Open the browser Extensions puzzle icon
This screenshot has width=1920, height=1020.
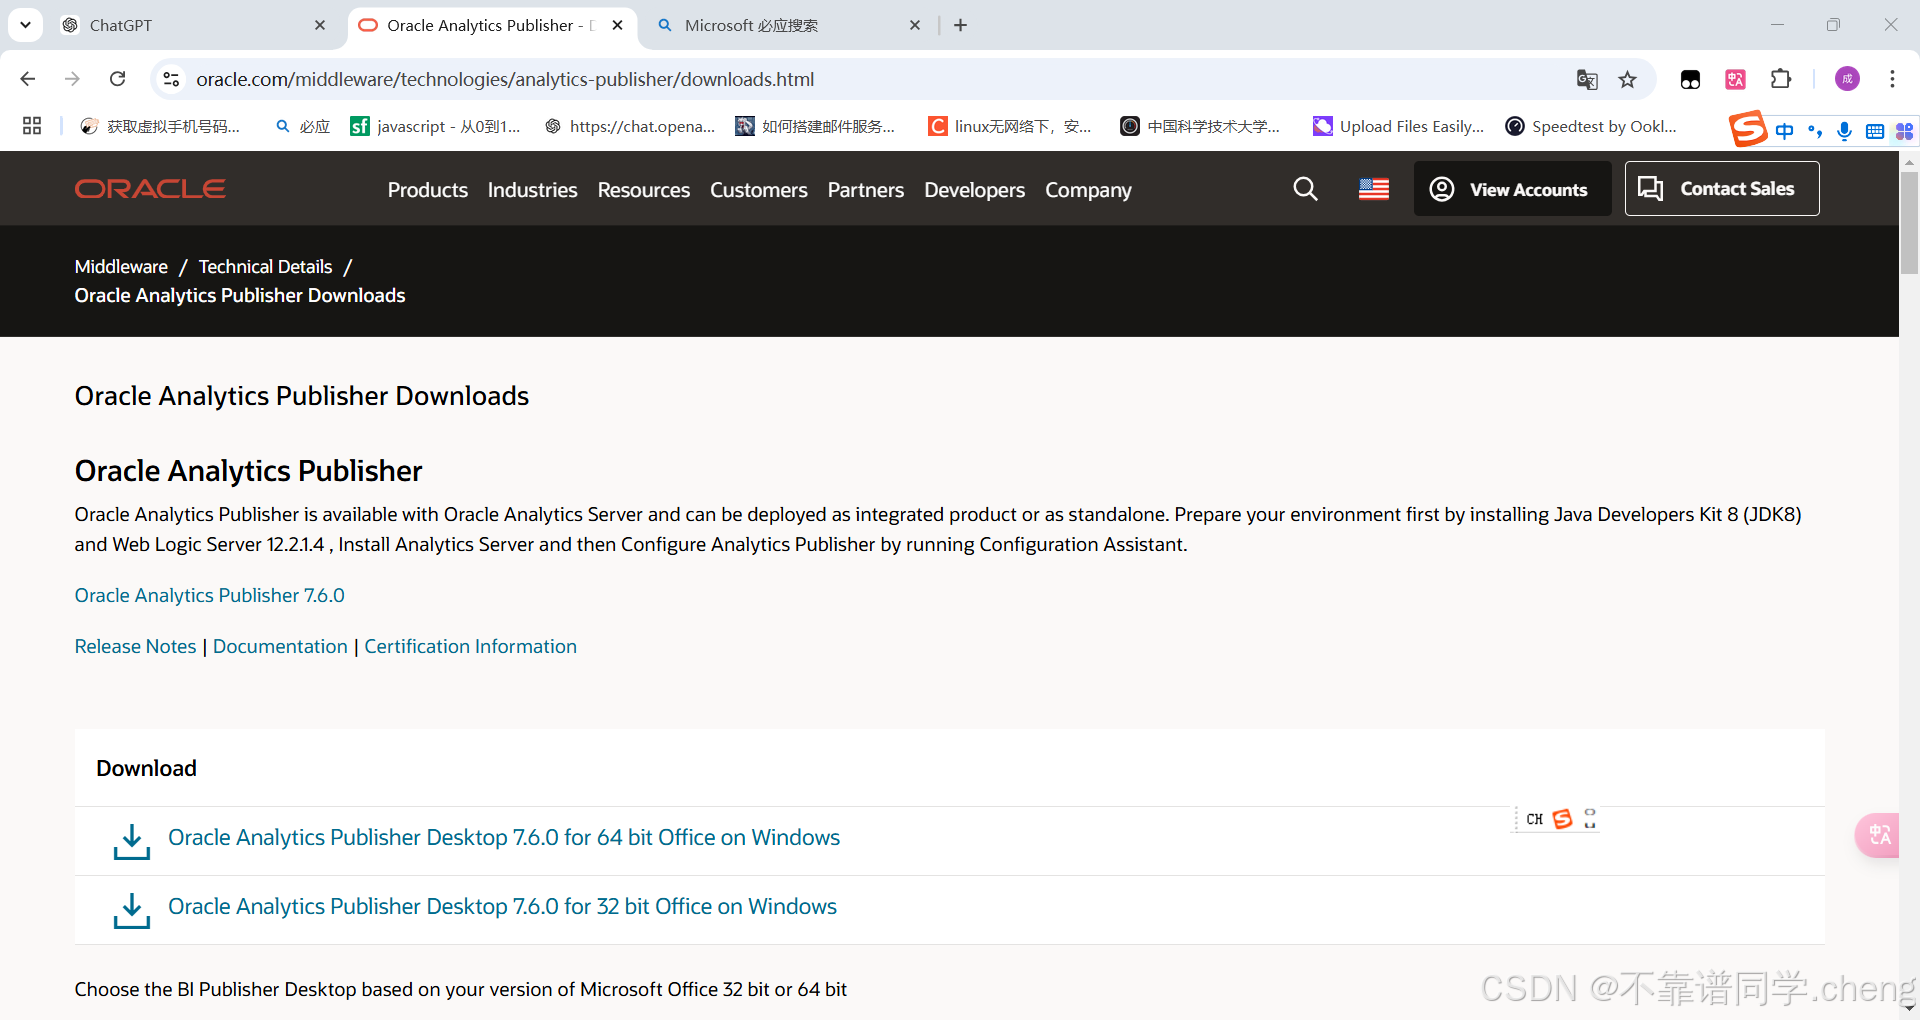1782,79
